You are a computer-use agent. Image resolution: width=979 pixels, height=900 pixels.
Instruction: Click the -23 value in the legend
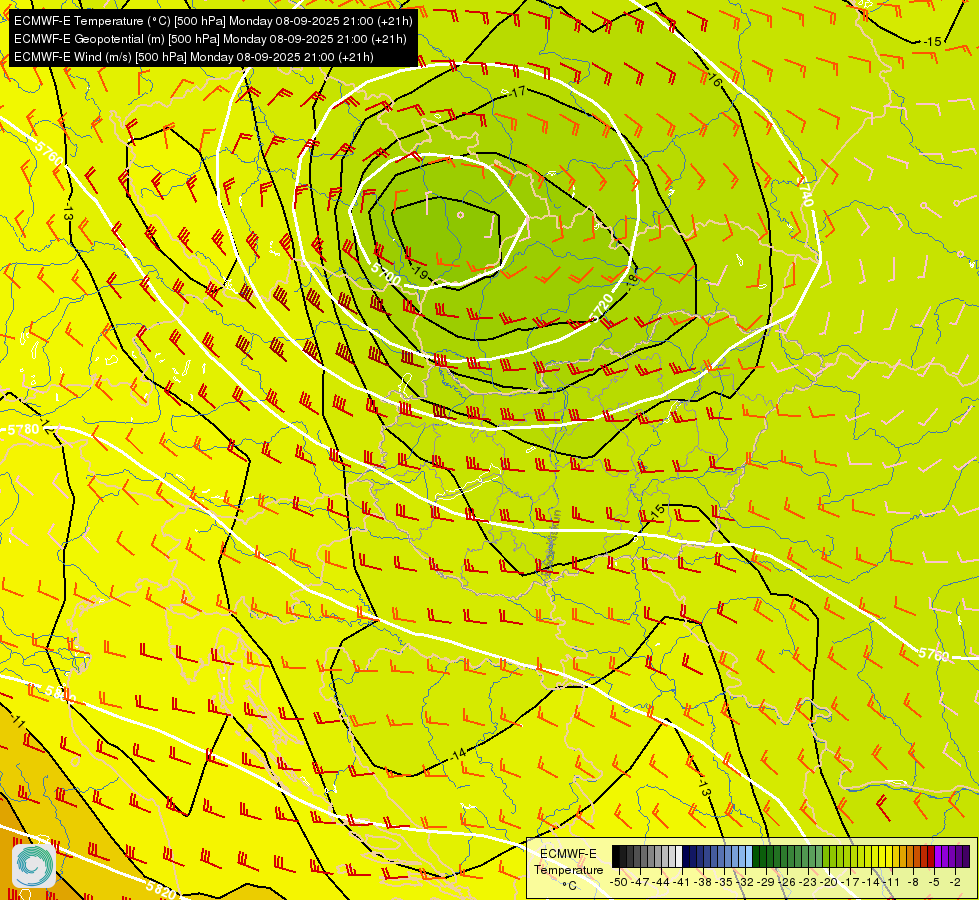[x=809, y=882]
